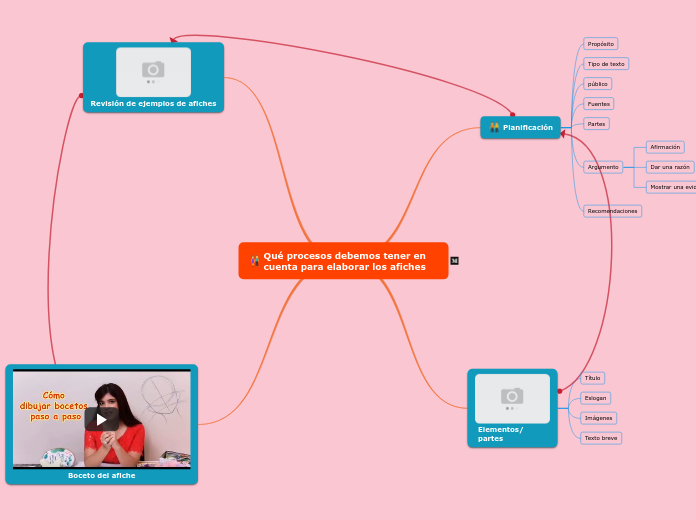Open image placeholder in Revisión de ejemplos node
Screen dimensions: 696x520
[153, 72]
